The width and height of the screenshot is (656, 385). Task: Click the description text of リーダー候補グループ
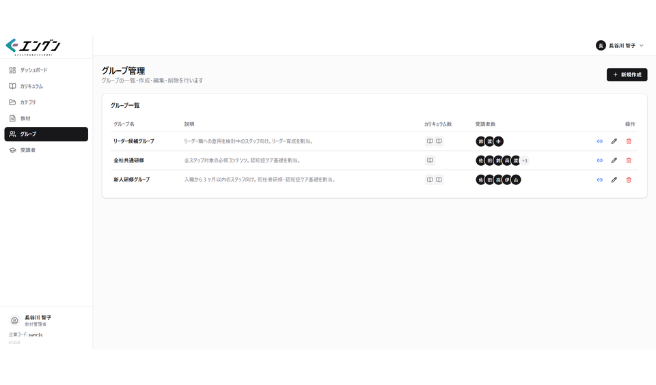point(248,141)
